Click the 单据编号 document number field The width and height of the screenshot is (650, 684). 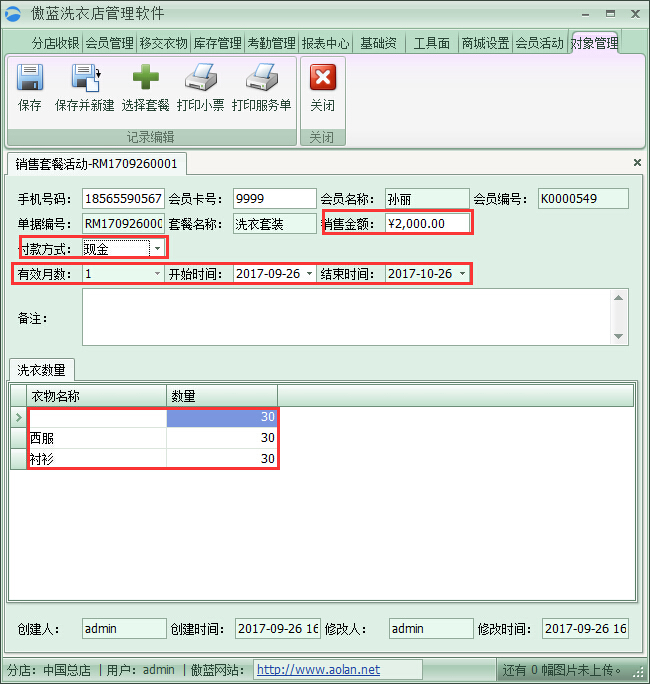(x=123, y=224)
